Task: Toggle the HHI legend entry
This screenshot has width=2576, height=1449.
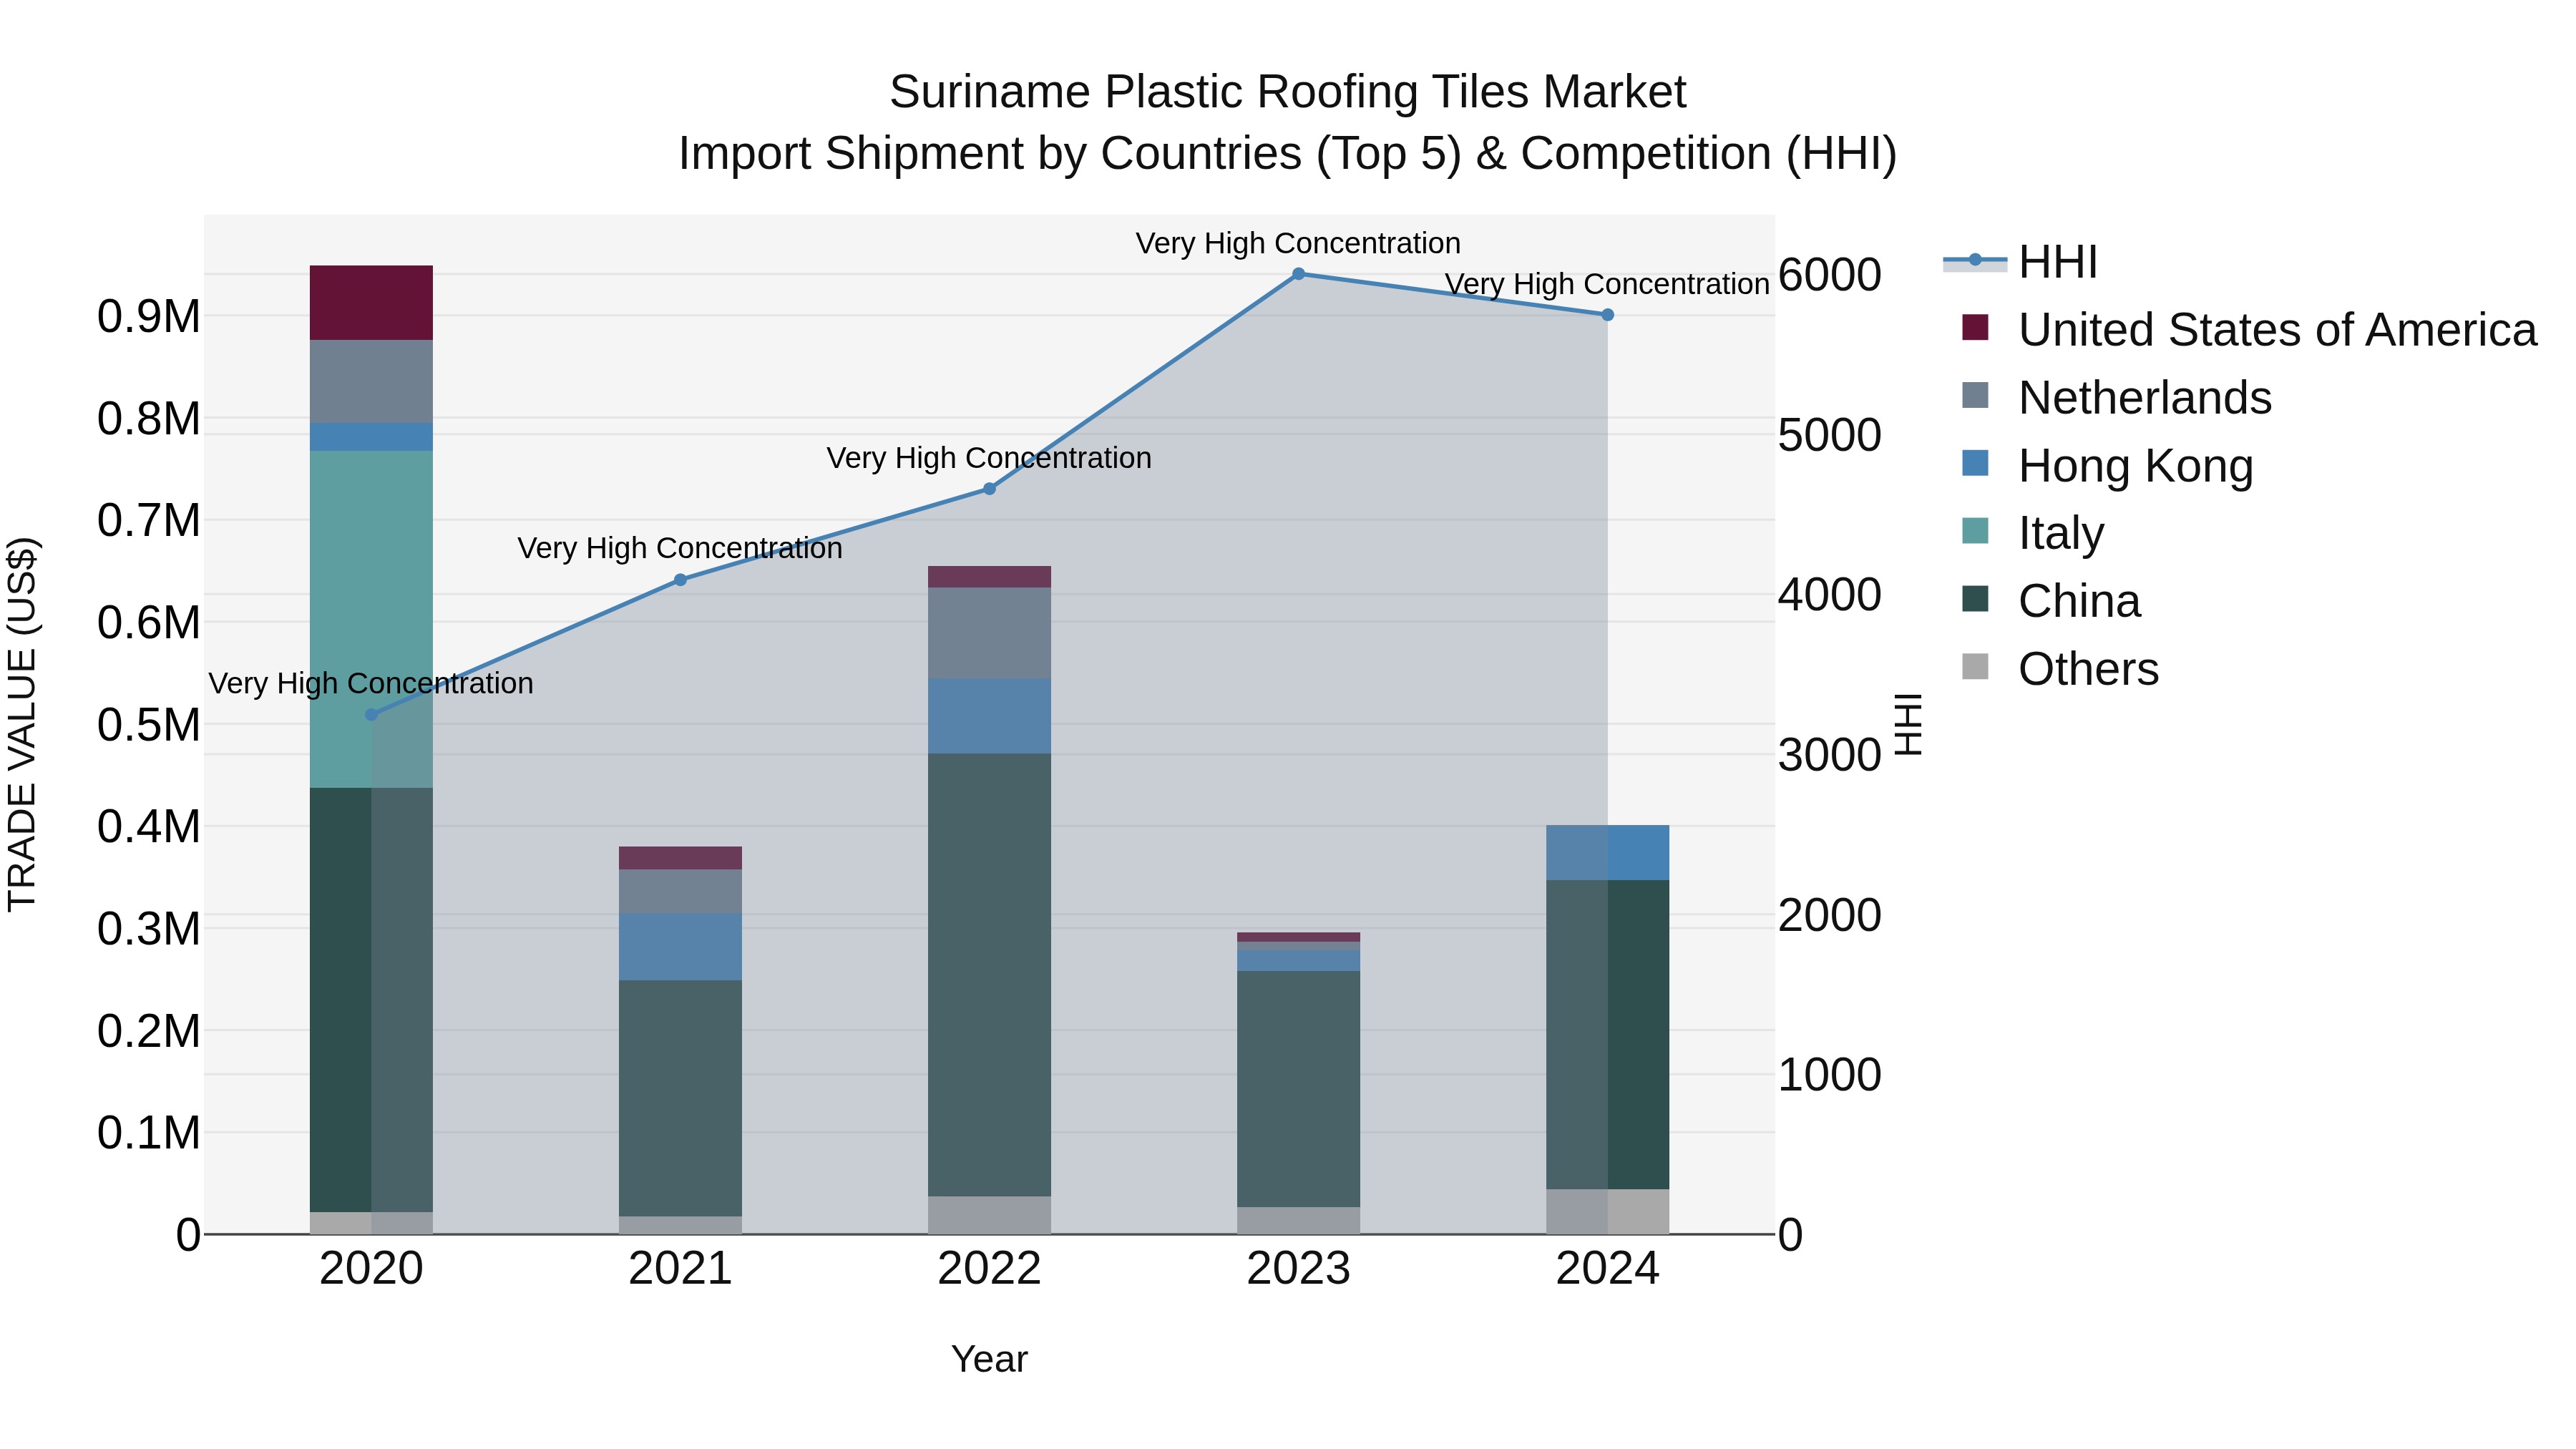Action: coord(2020,262)
